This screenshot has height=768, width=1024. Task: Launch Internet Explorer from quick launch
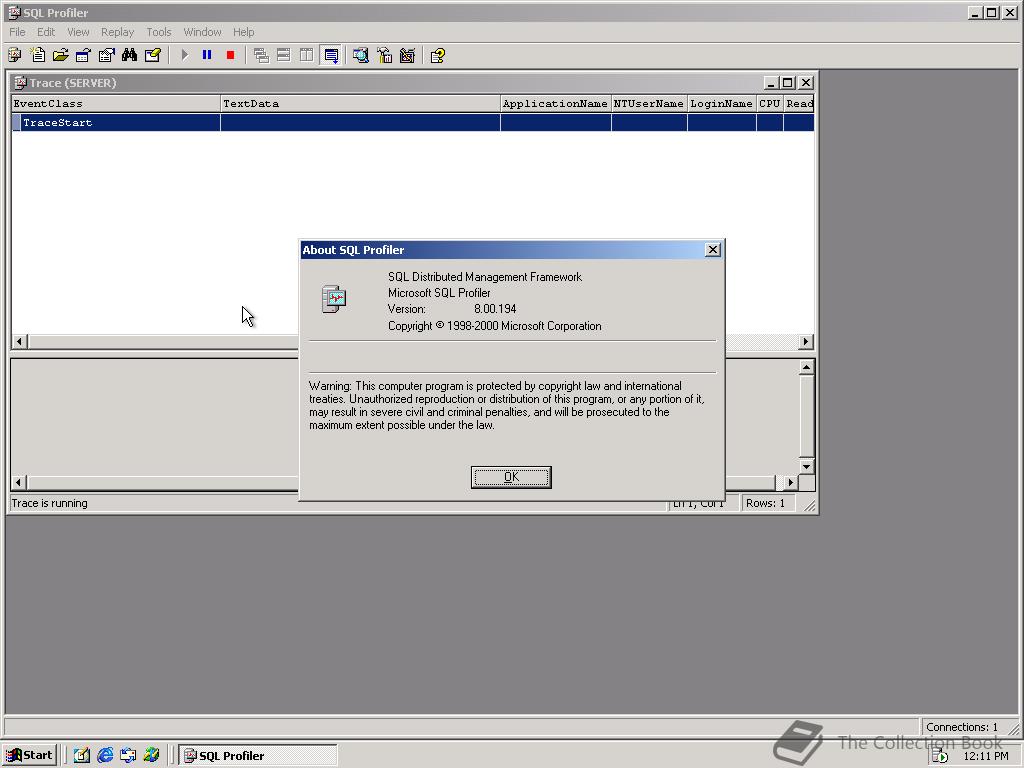coord(105,756)
